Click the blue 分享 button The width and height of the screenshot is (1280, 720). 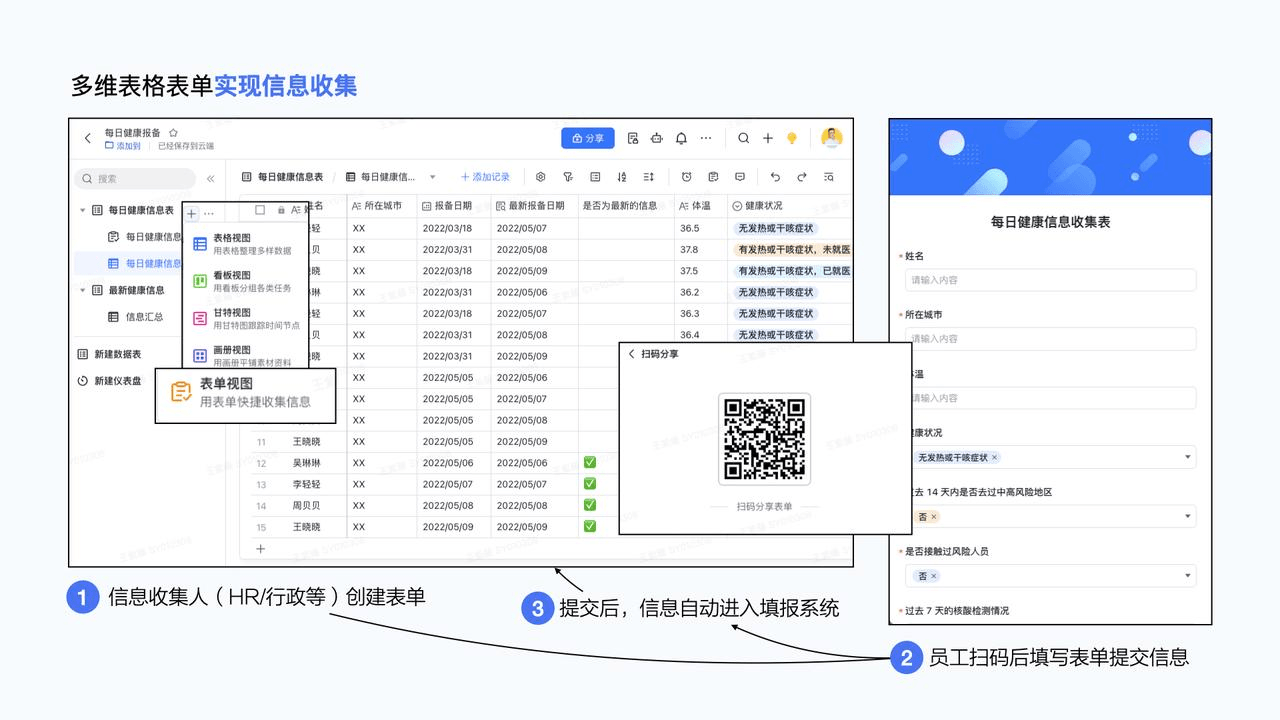point(587,138)
